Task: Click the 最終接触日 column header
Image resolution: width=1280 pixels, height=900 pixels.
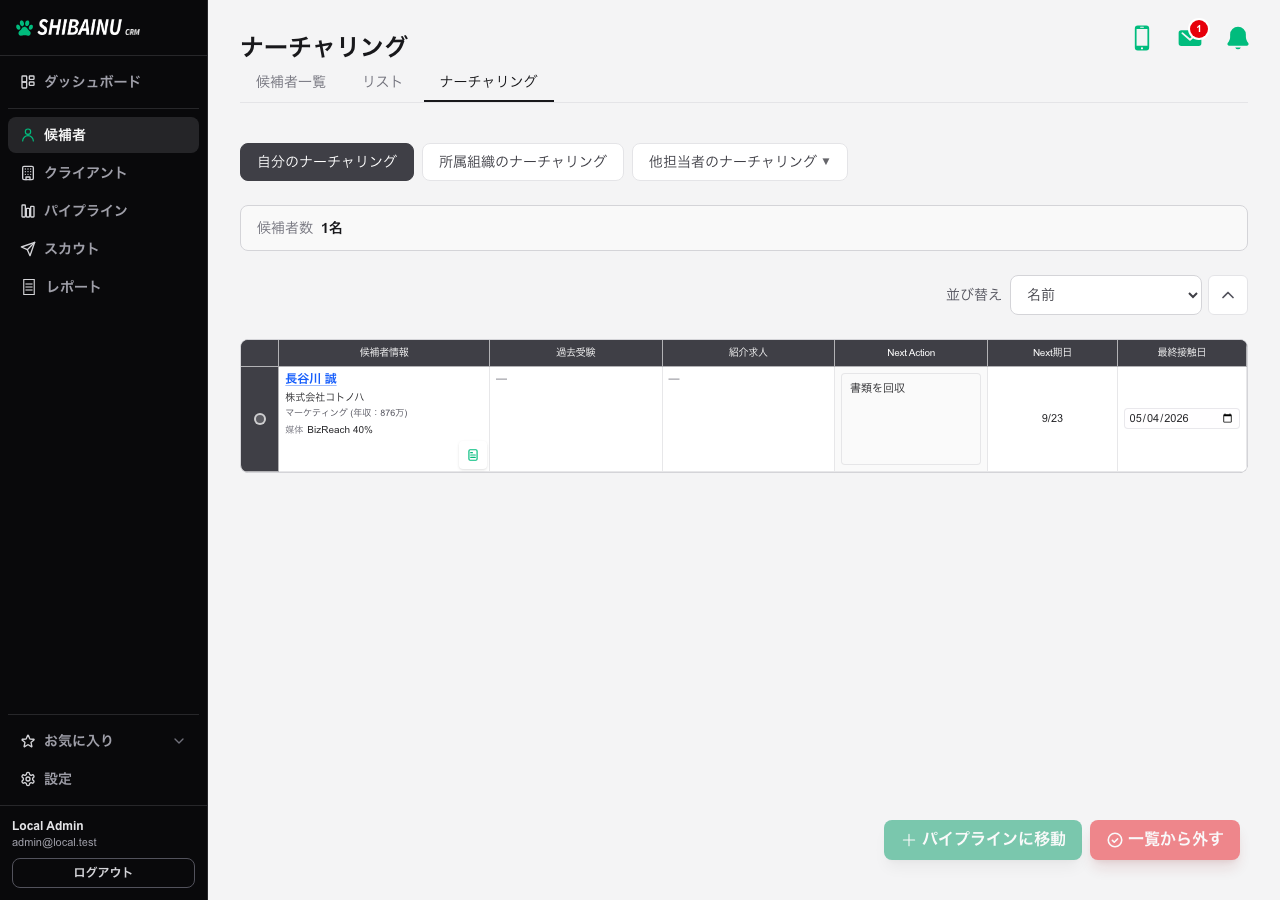Action: (x=1182, y=353)
